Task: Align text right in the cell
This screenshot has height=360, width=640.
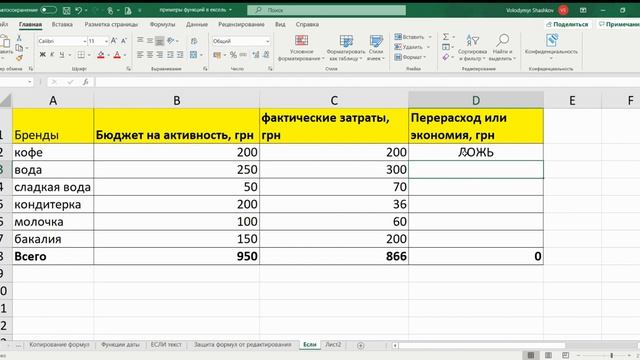Action: coord(160,55)
